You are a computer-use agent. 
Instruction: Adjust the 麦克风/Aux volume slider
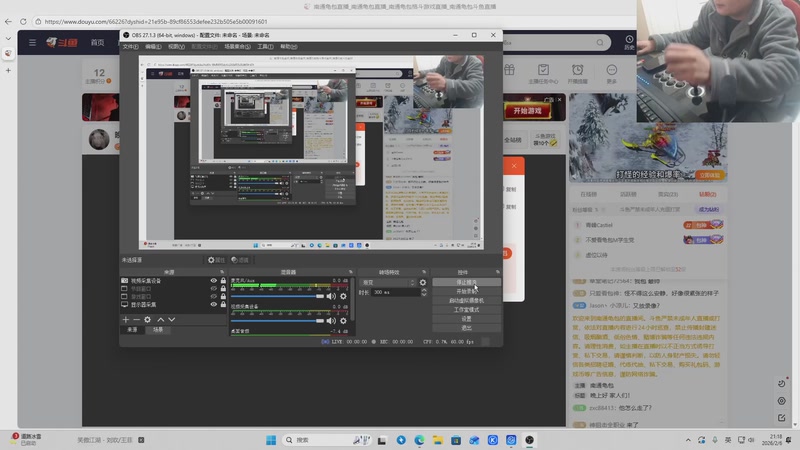(278, 296)
